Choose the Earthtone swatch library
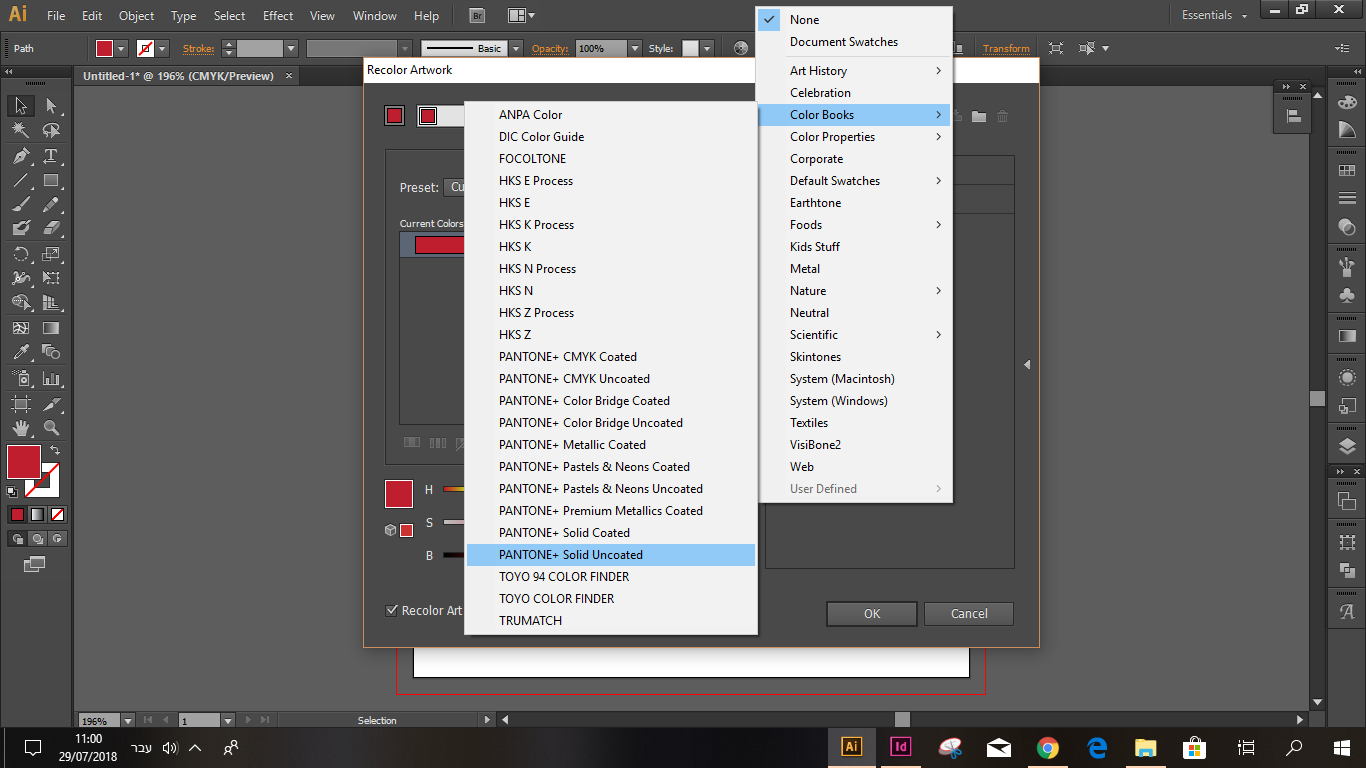Viewport: 1366px width, 768px height. click(855, 203)
